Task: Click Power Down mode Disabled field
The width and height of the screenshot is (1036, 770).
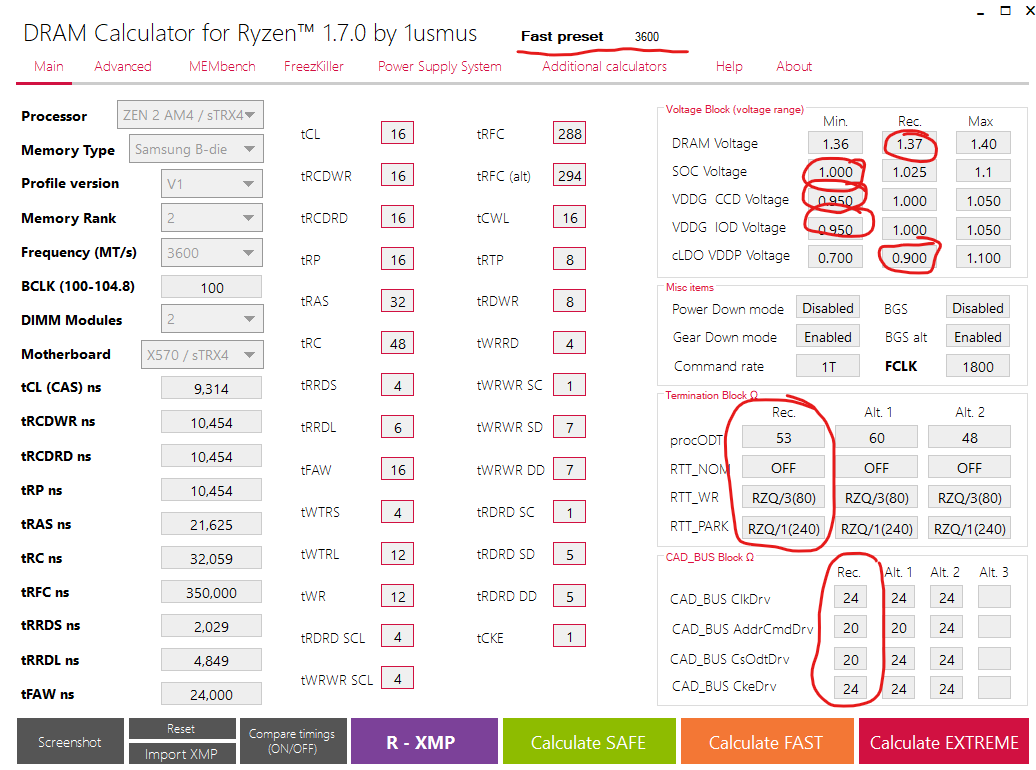Action: (x=828, y=308)
